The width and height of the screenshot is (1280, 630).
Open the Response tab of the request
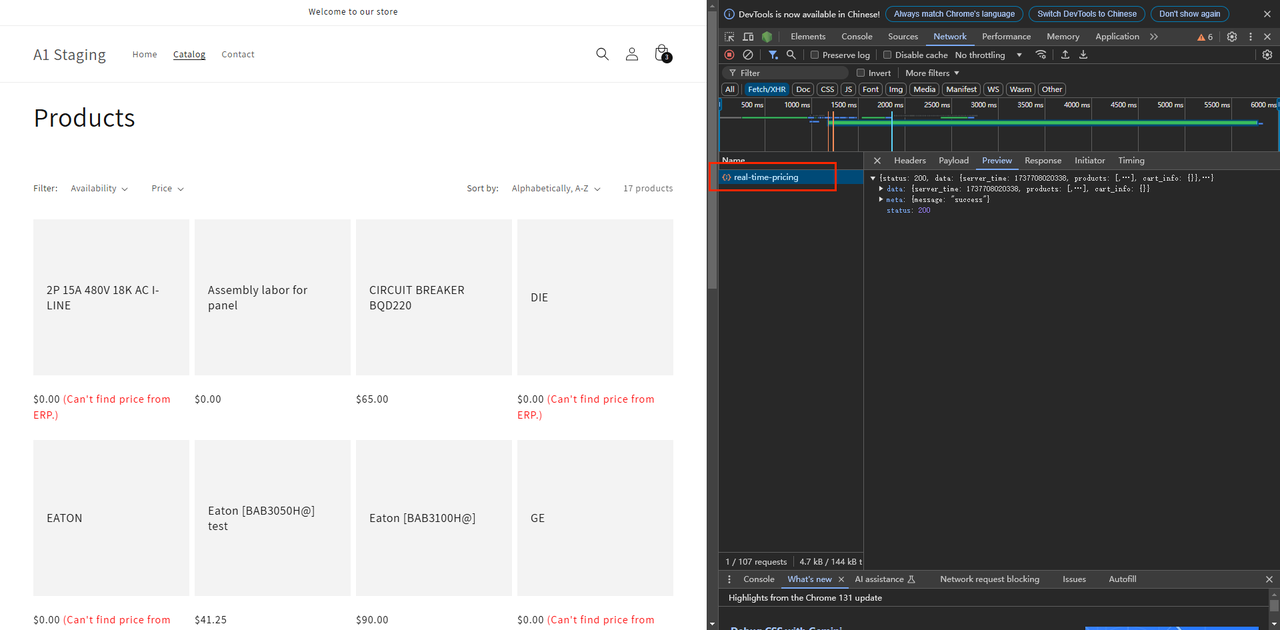[1043, 161]
